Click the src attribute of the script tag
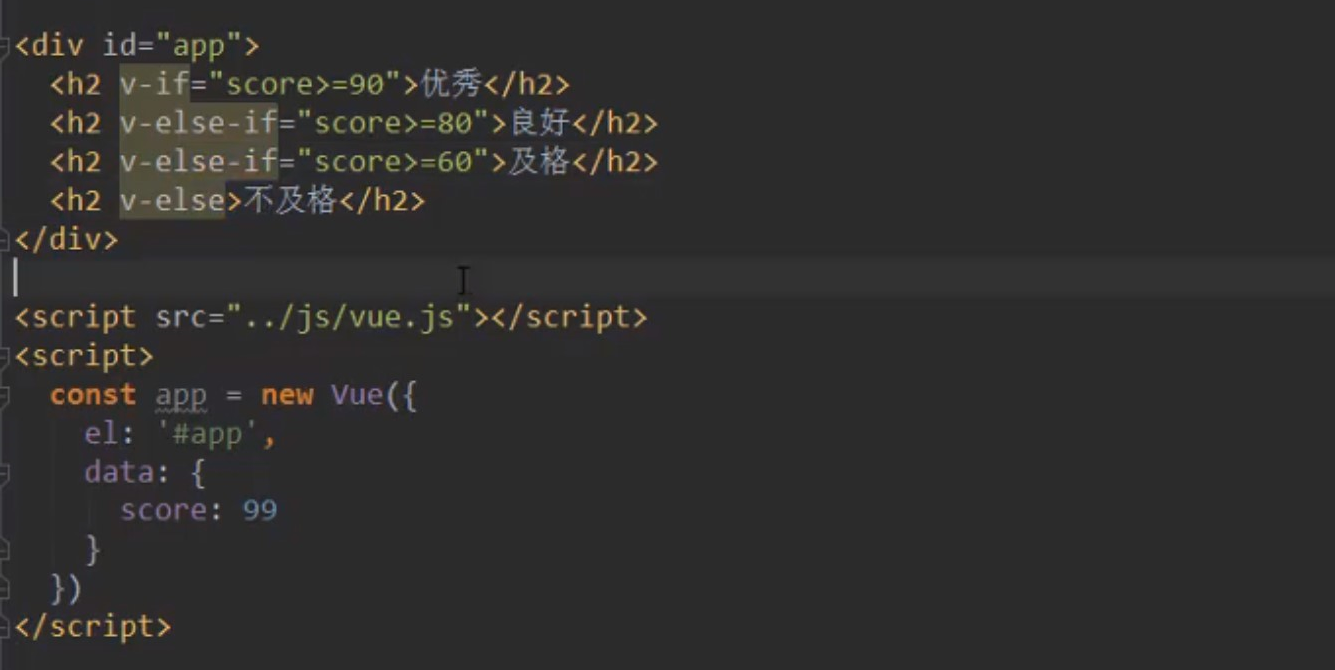 181,317
